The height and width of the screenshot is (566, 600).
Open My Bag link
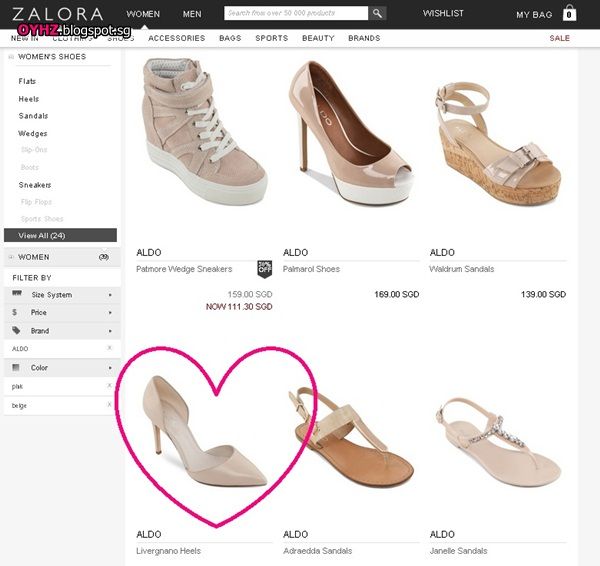click(534, 15)
